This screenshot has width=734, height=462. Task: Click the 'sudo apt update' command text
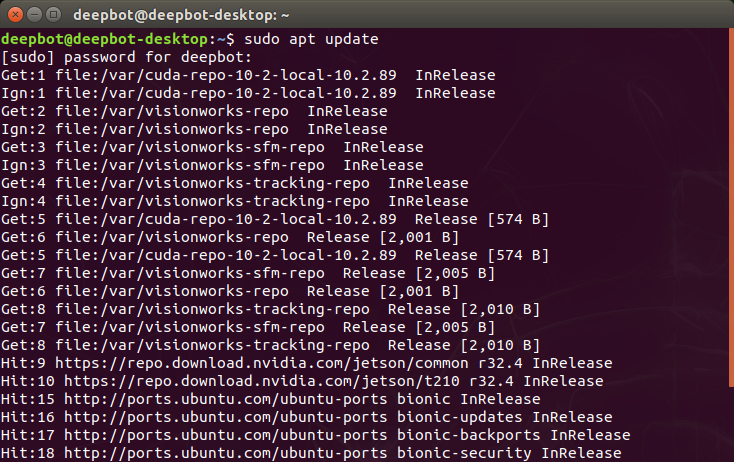pyautogui.click(x=311, y=39)
